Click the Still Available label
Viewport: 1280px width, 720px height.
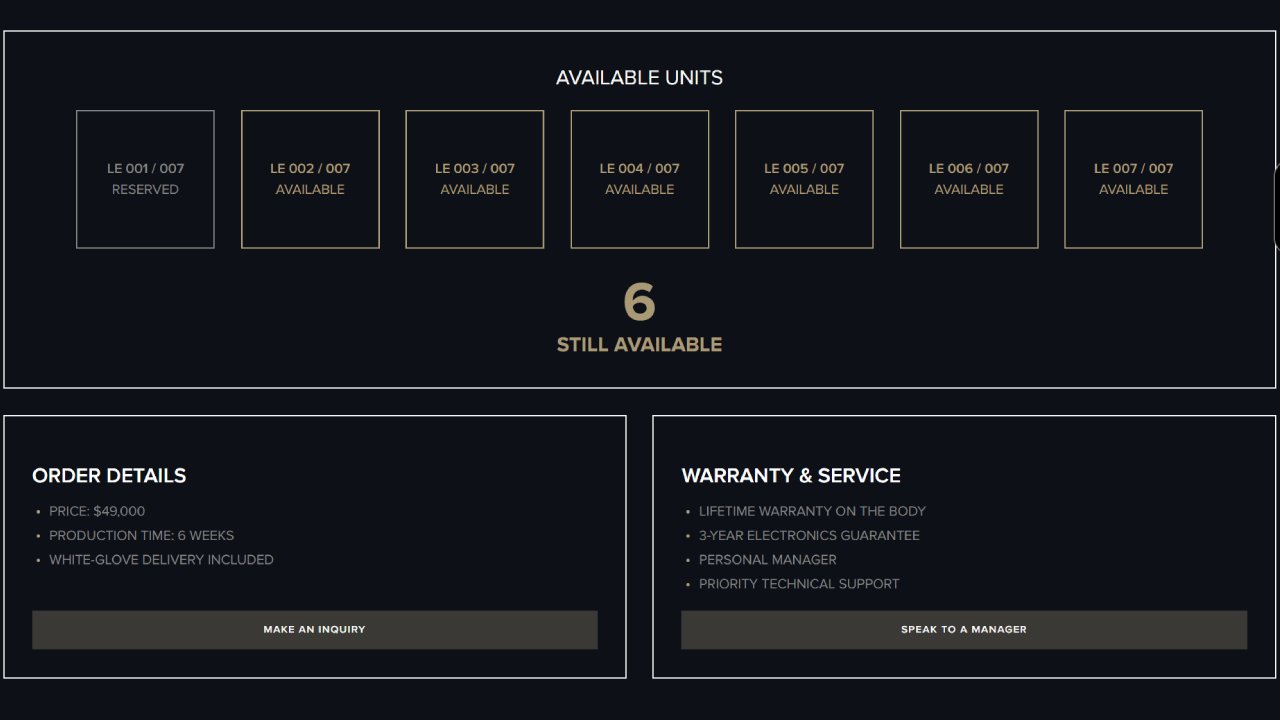[639, 345]
